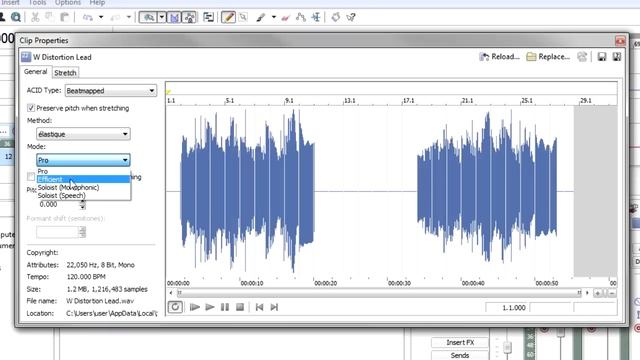Close the Clip Properties dialog
Screen dimensions: 640x360
[620, 41]
